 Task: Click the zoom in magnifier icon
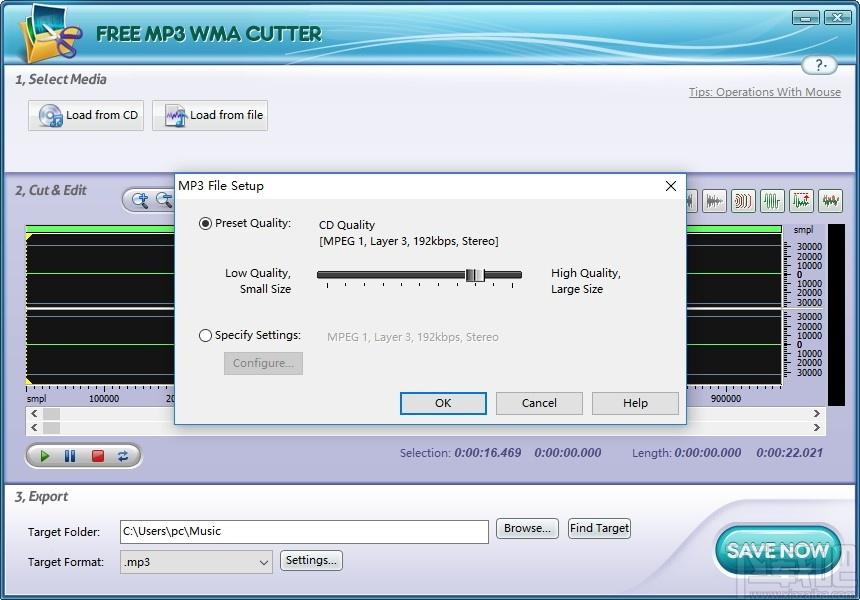140,201
